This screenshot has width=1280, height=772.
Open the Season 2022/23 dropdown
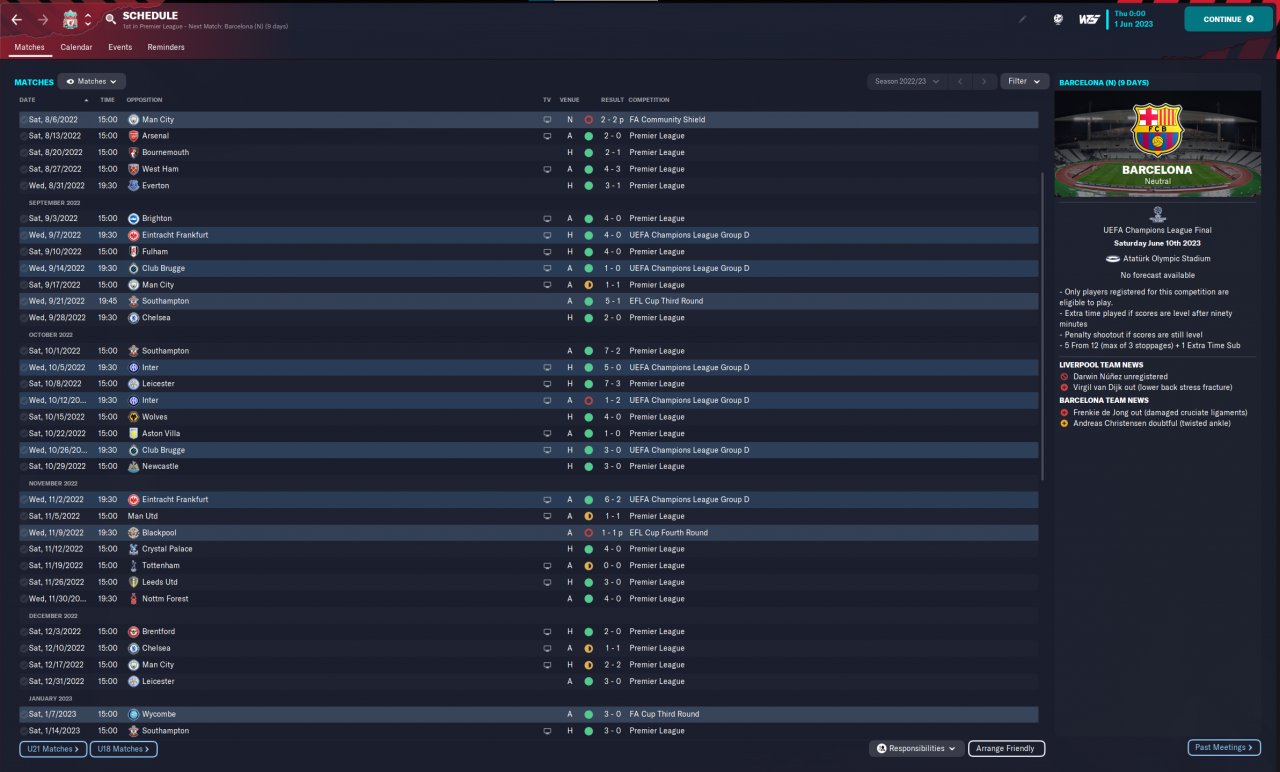(x=907, y=81)
